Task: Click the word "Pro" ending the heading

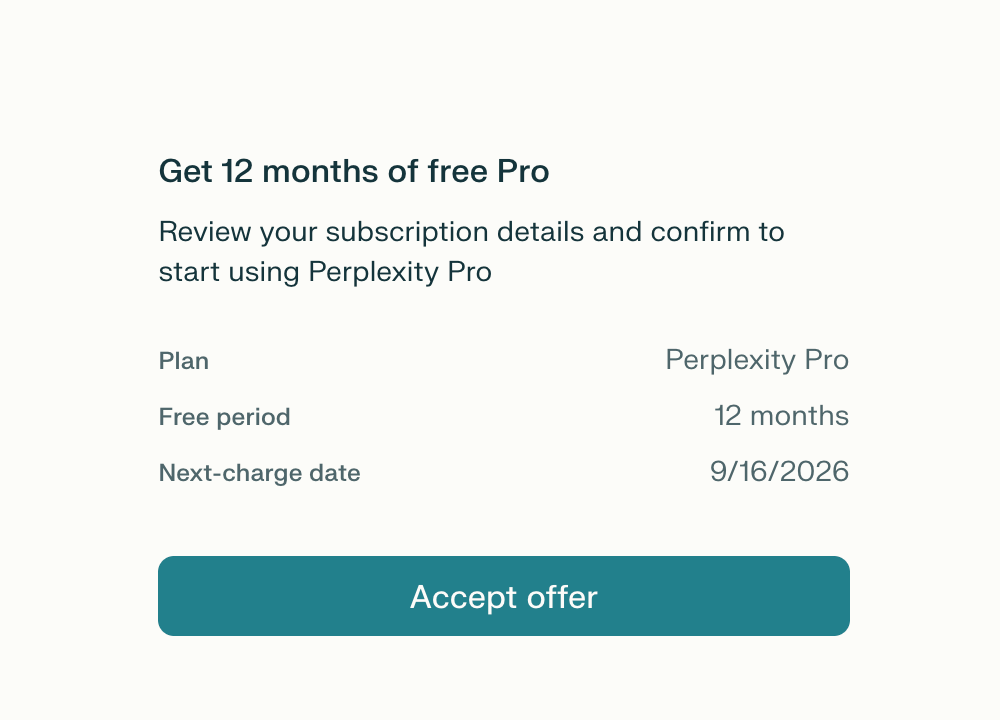Action: tap(523, 172)
